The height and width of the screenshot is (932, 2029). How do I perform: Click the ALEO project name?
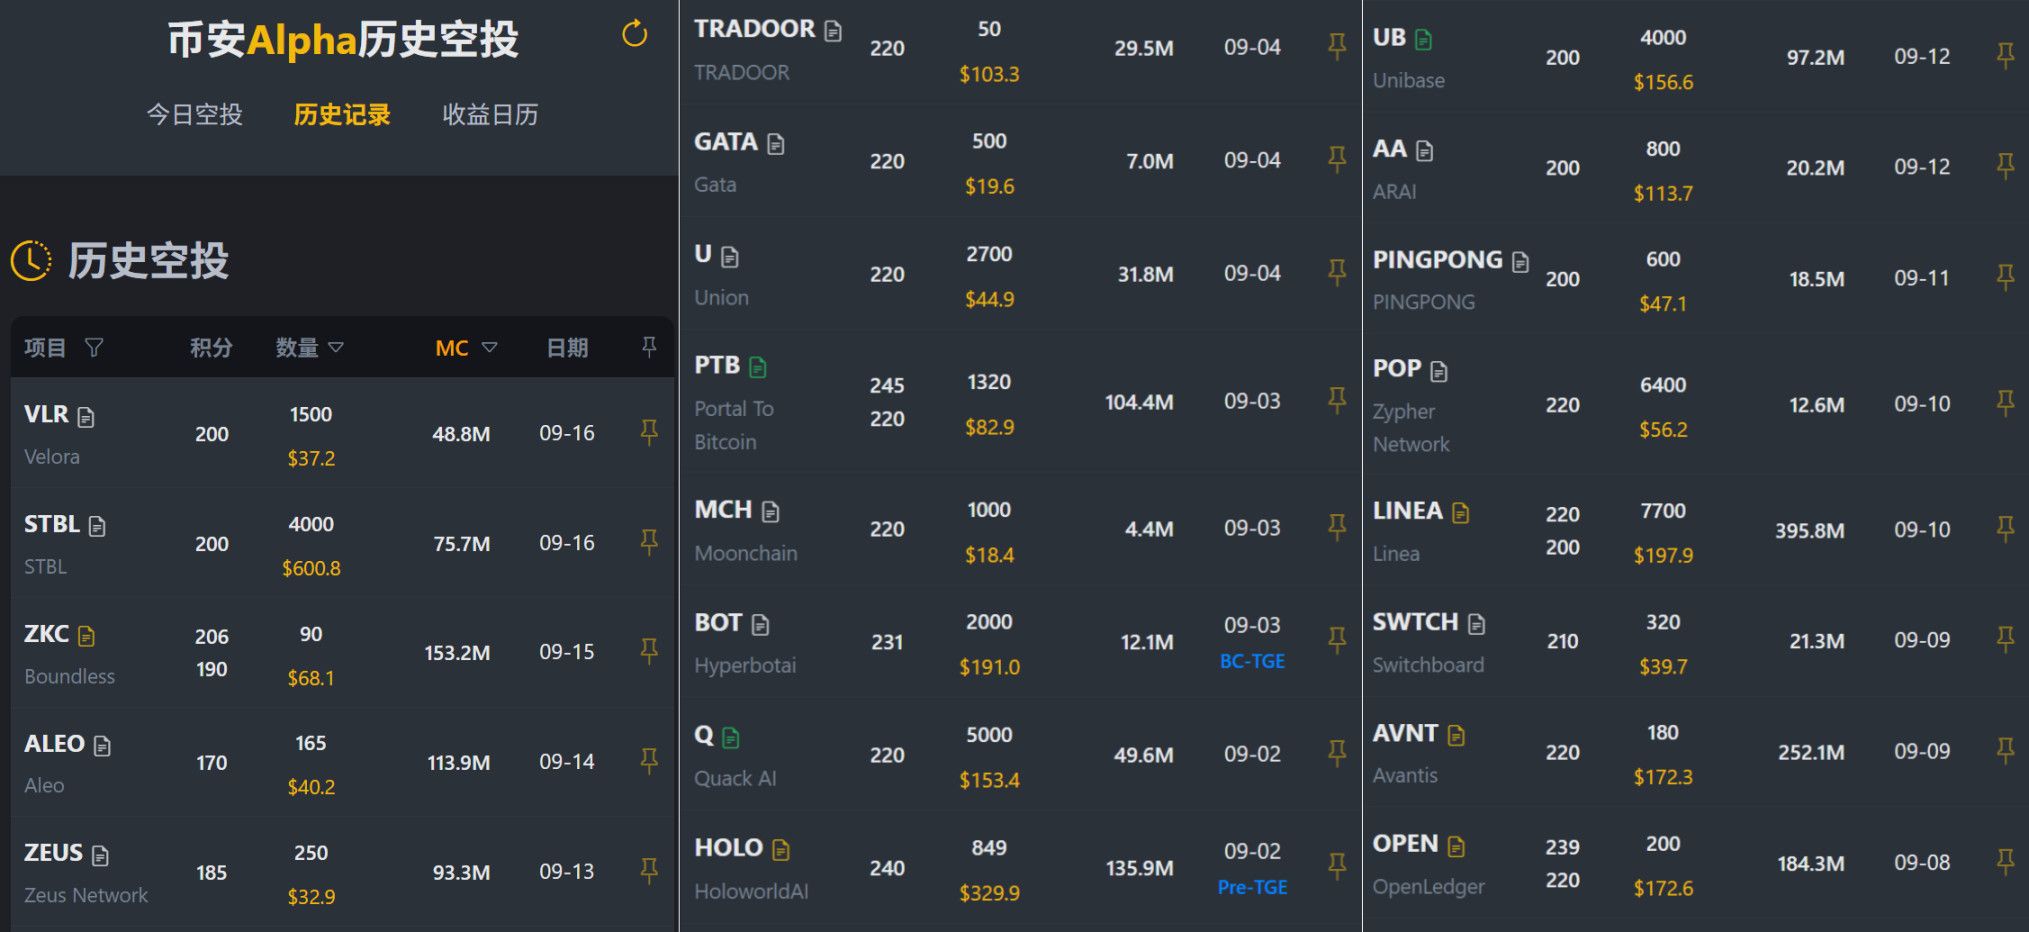[x=54, y=744]
